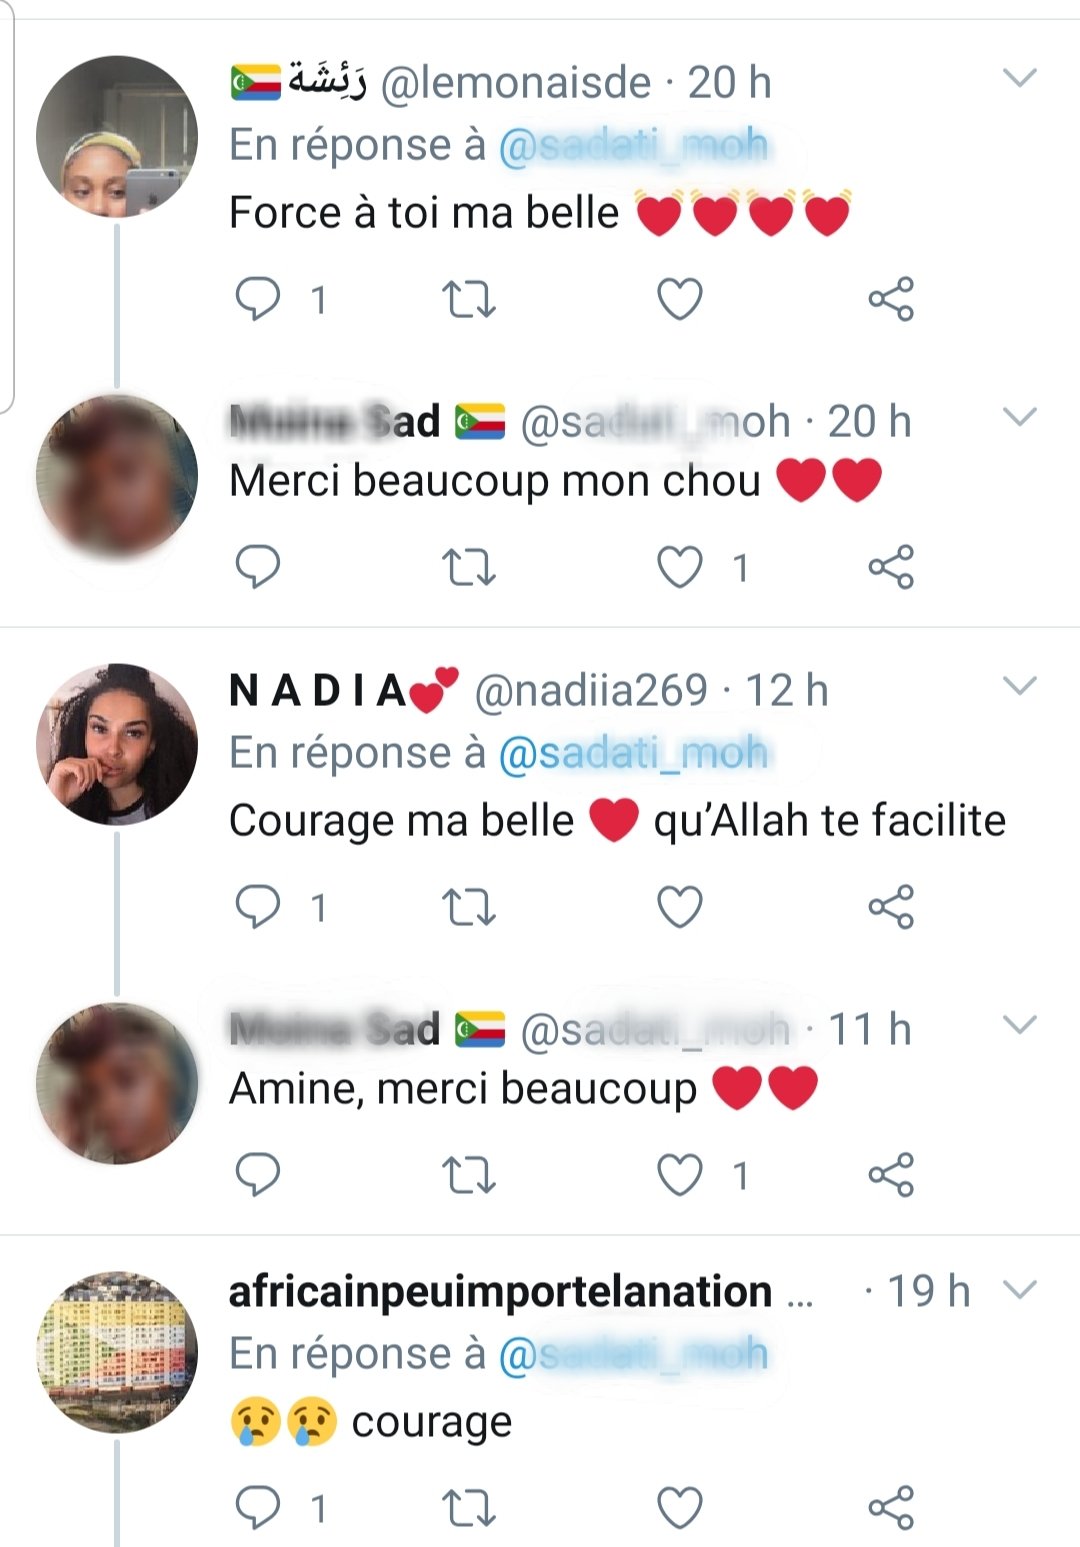
Task: Reply to the "courage" tweet
Action: 258,1507
